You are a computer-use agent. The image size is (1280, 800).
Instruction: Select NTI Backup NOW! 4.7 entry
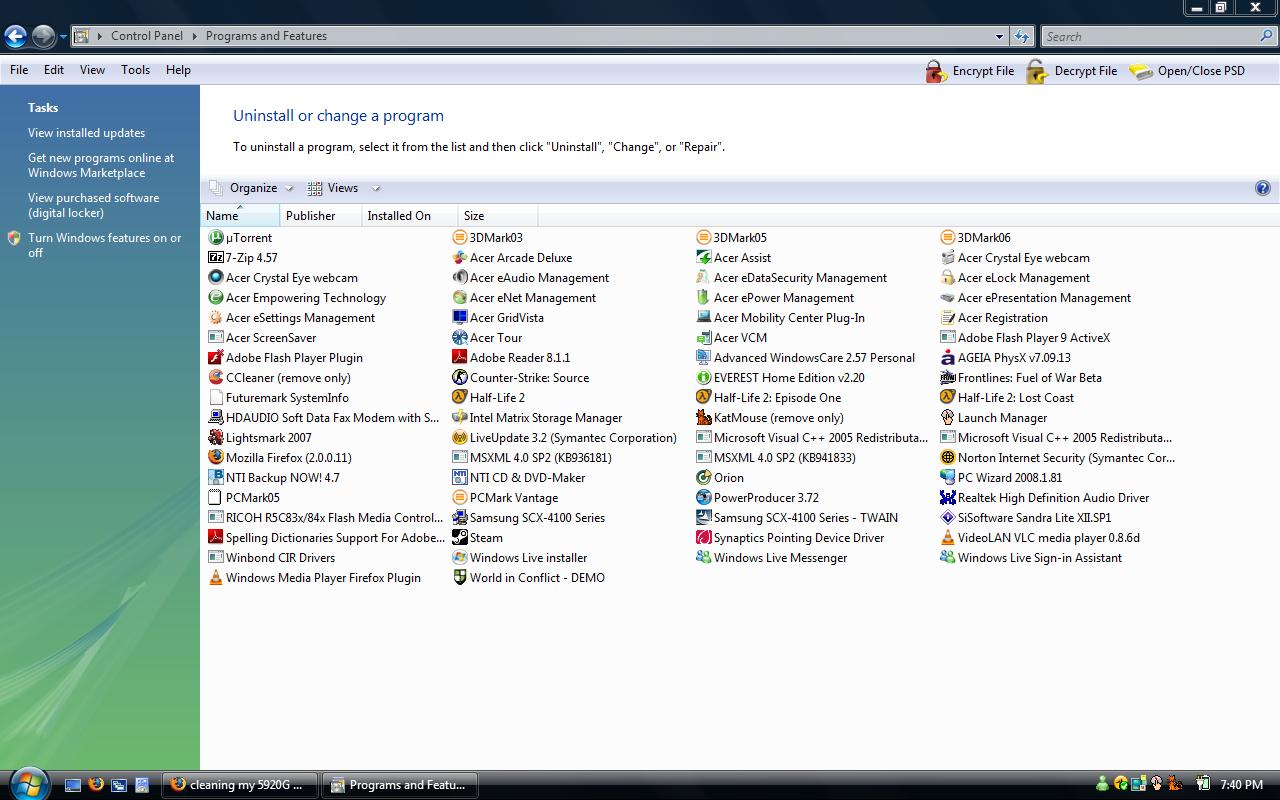click(x=273, y=478)
